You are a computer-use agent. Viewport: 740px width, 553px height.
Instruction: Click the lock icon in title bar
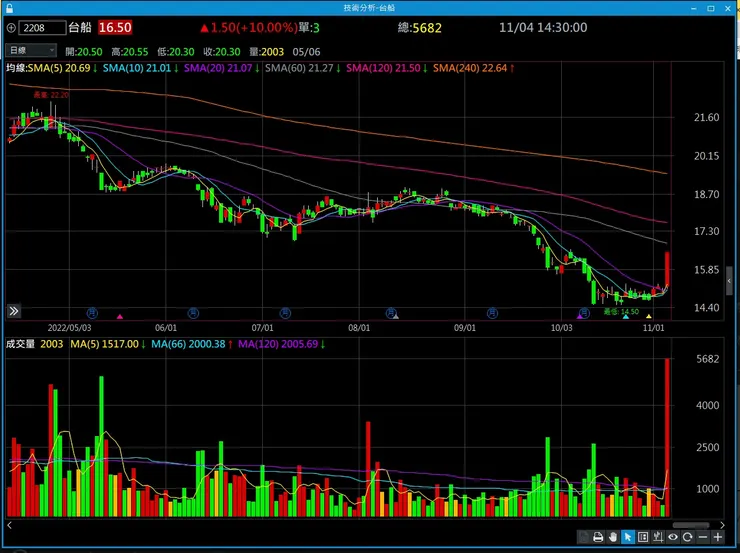tap(9, 8)
